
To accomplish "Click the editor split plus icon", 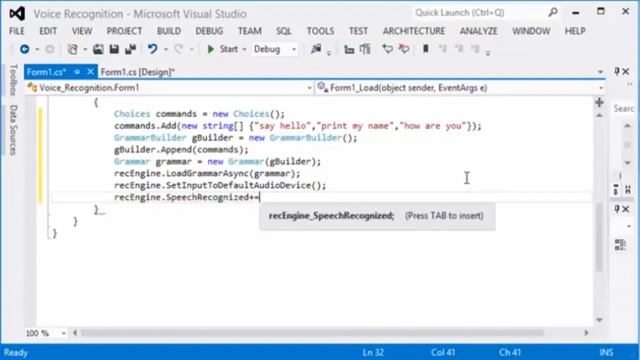I will point(599,102).
